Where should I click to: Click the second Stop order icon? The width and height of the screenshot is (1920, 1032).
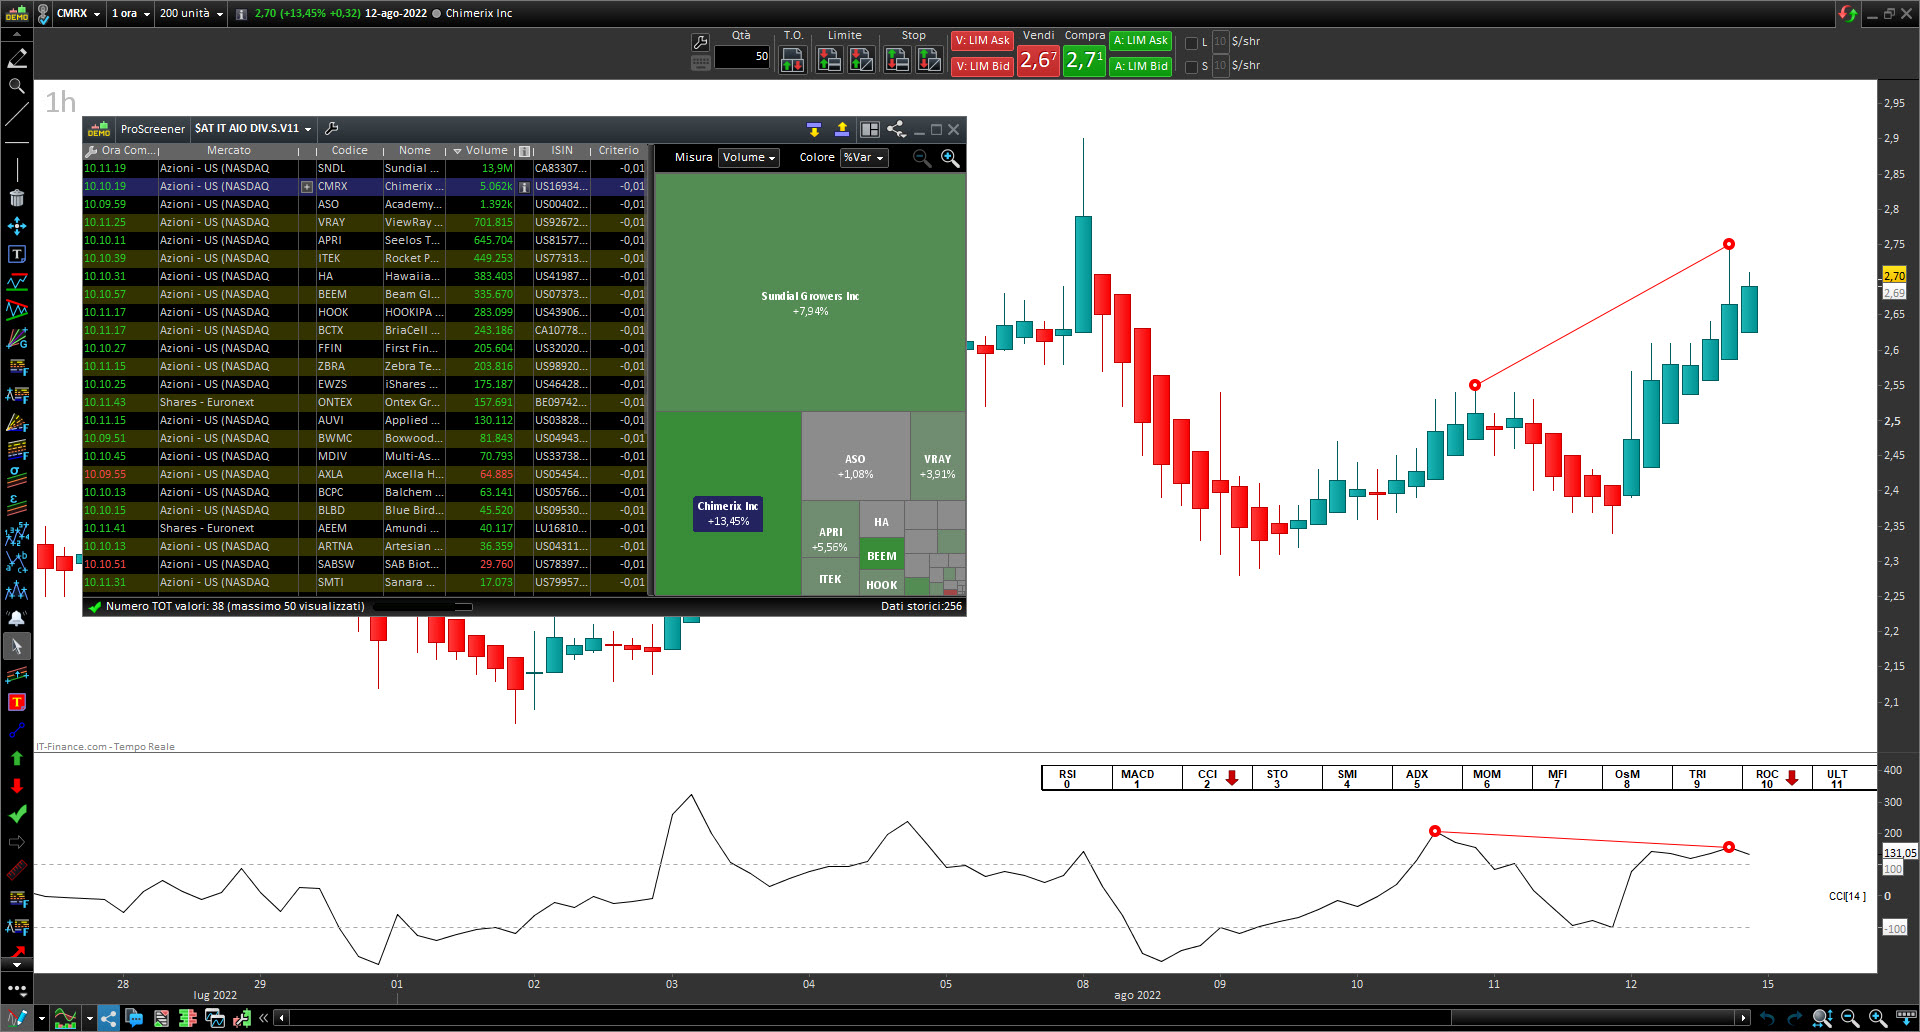[929, 60]
